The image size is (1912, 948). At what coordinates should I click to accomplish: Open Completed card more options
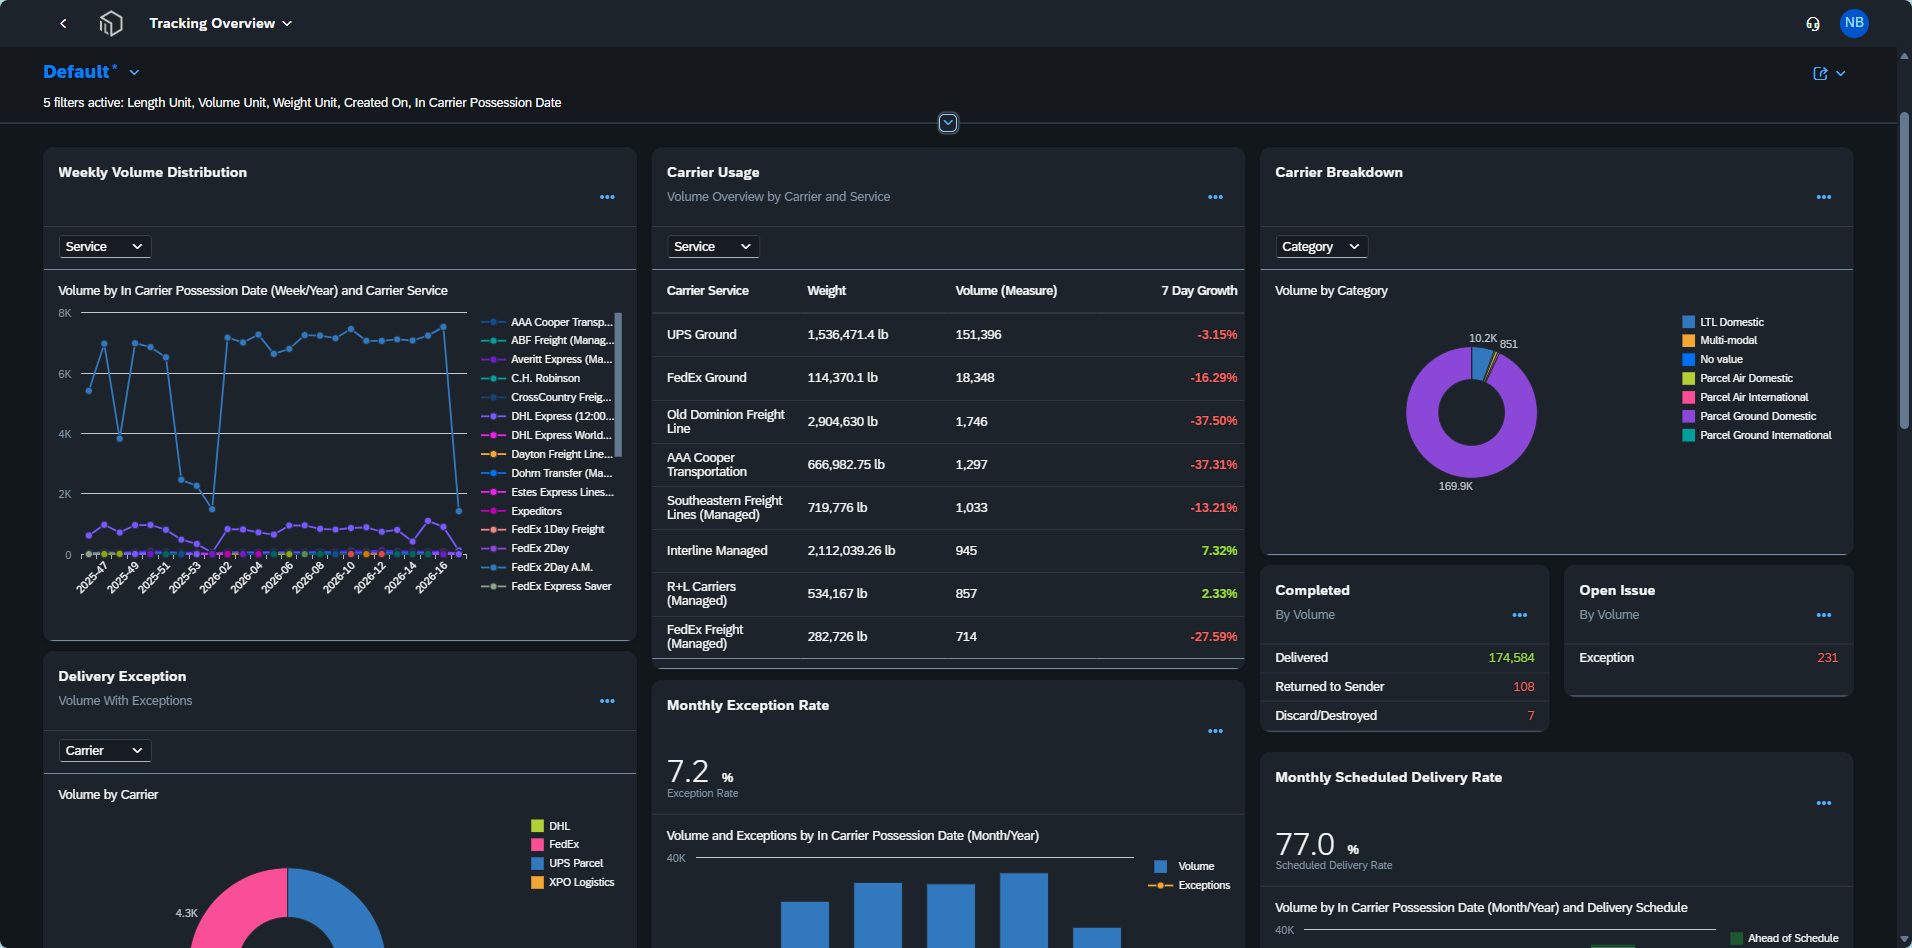(x=1520, y=615)
